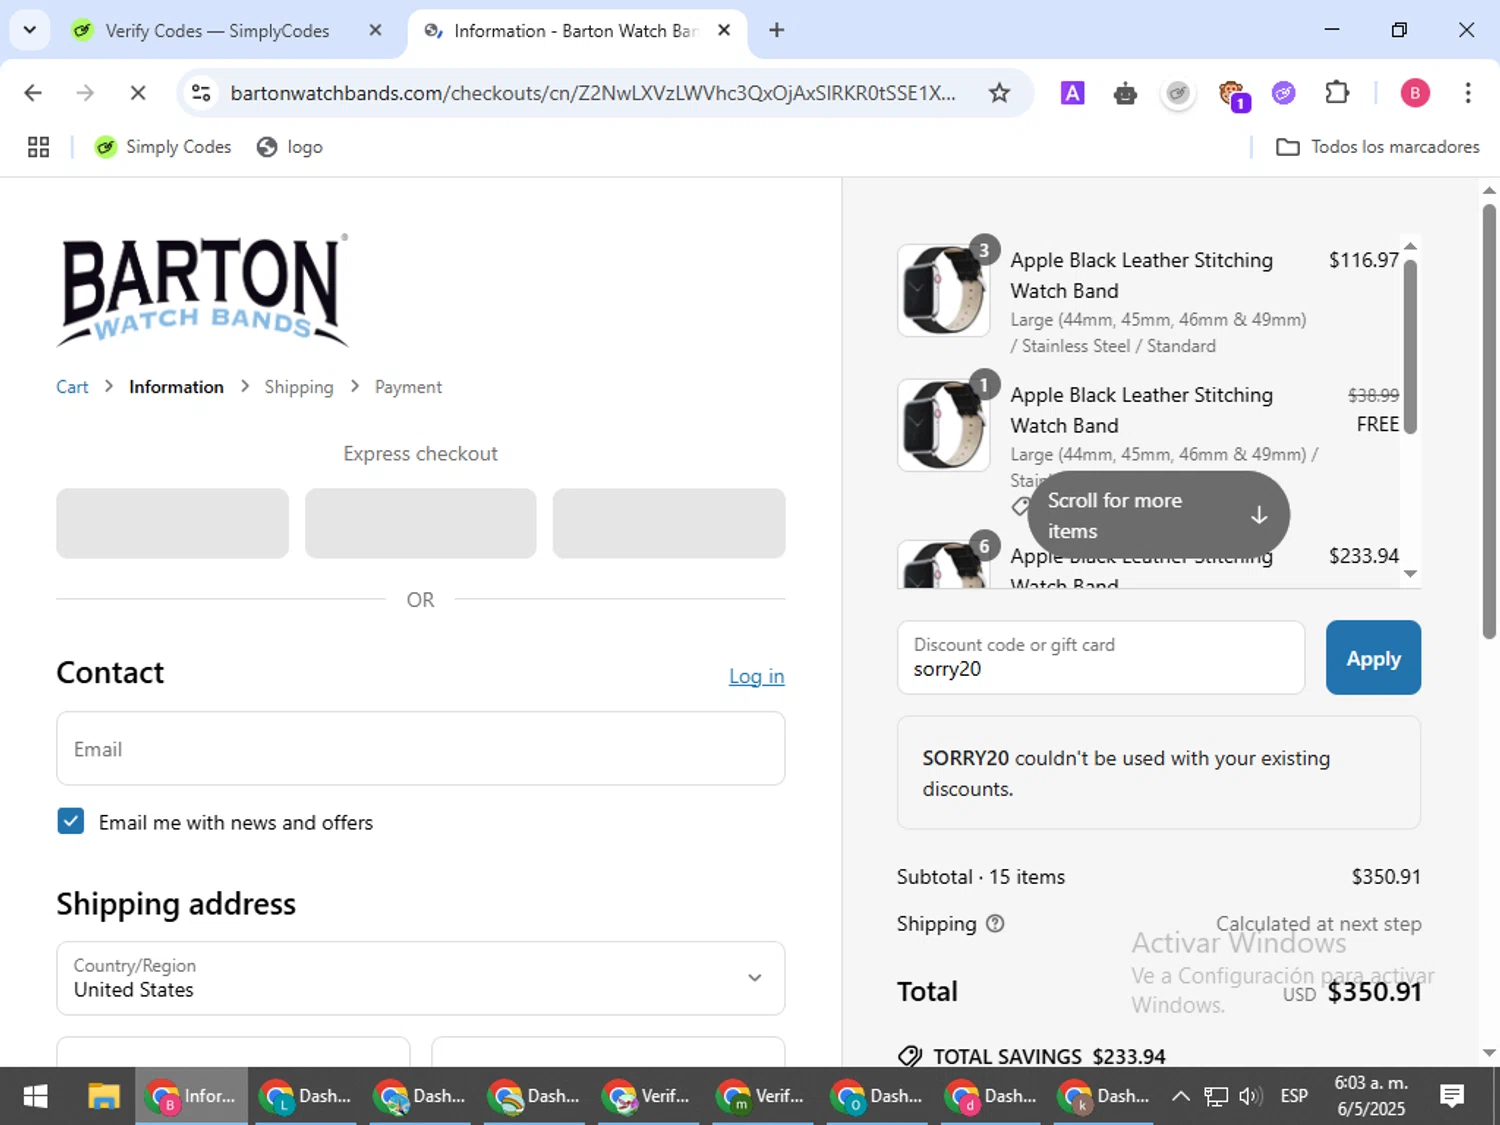The height and width of the screenshot is (1125, 1500).
Task: Click the Subtotal · 15 items label
Action: [981, 877]
